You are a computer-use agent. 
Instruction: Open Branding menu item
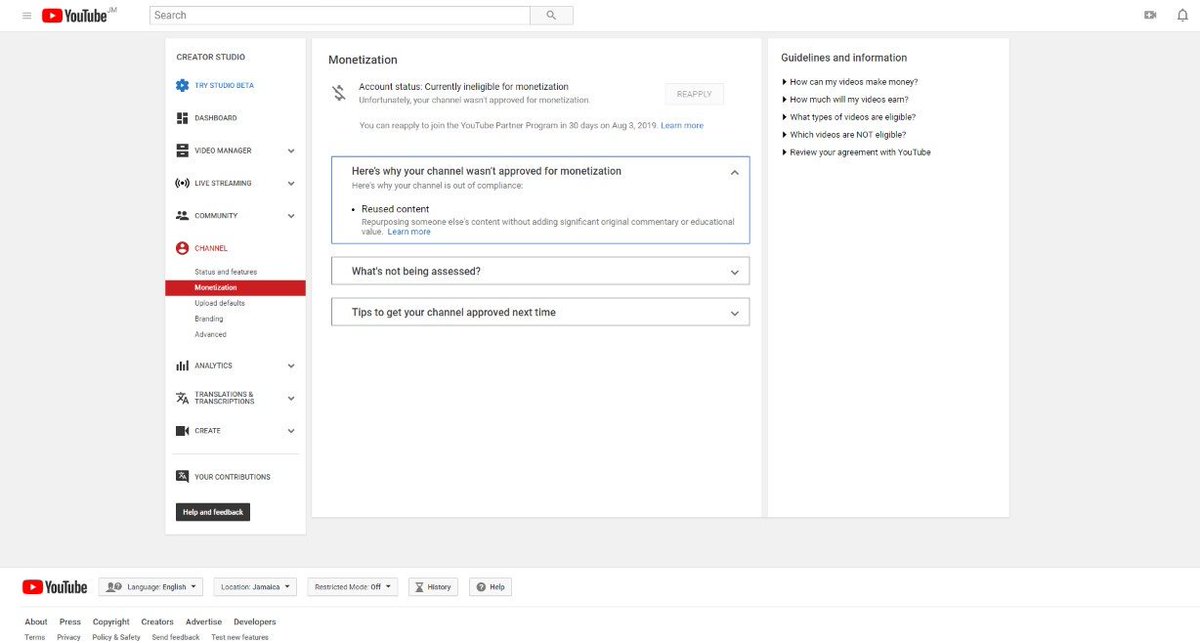(x=209, y=319)
